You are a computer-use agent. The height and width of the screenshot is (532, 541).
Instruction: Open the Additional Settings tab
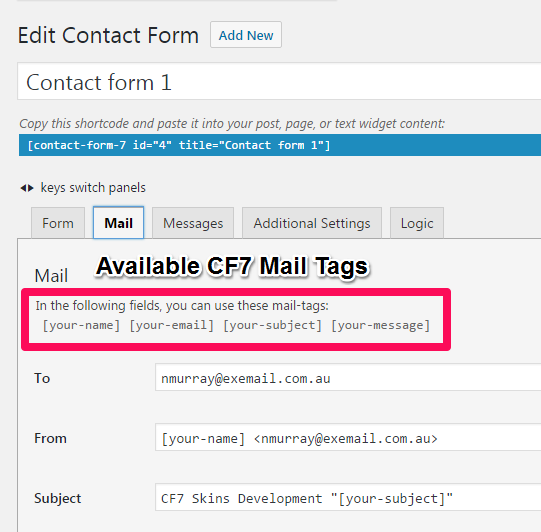pyautogui.click(x=312, y=223)
